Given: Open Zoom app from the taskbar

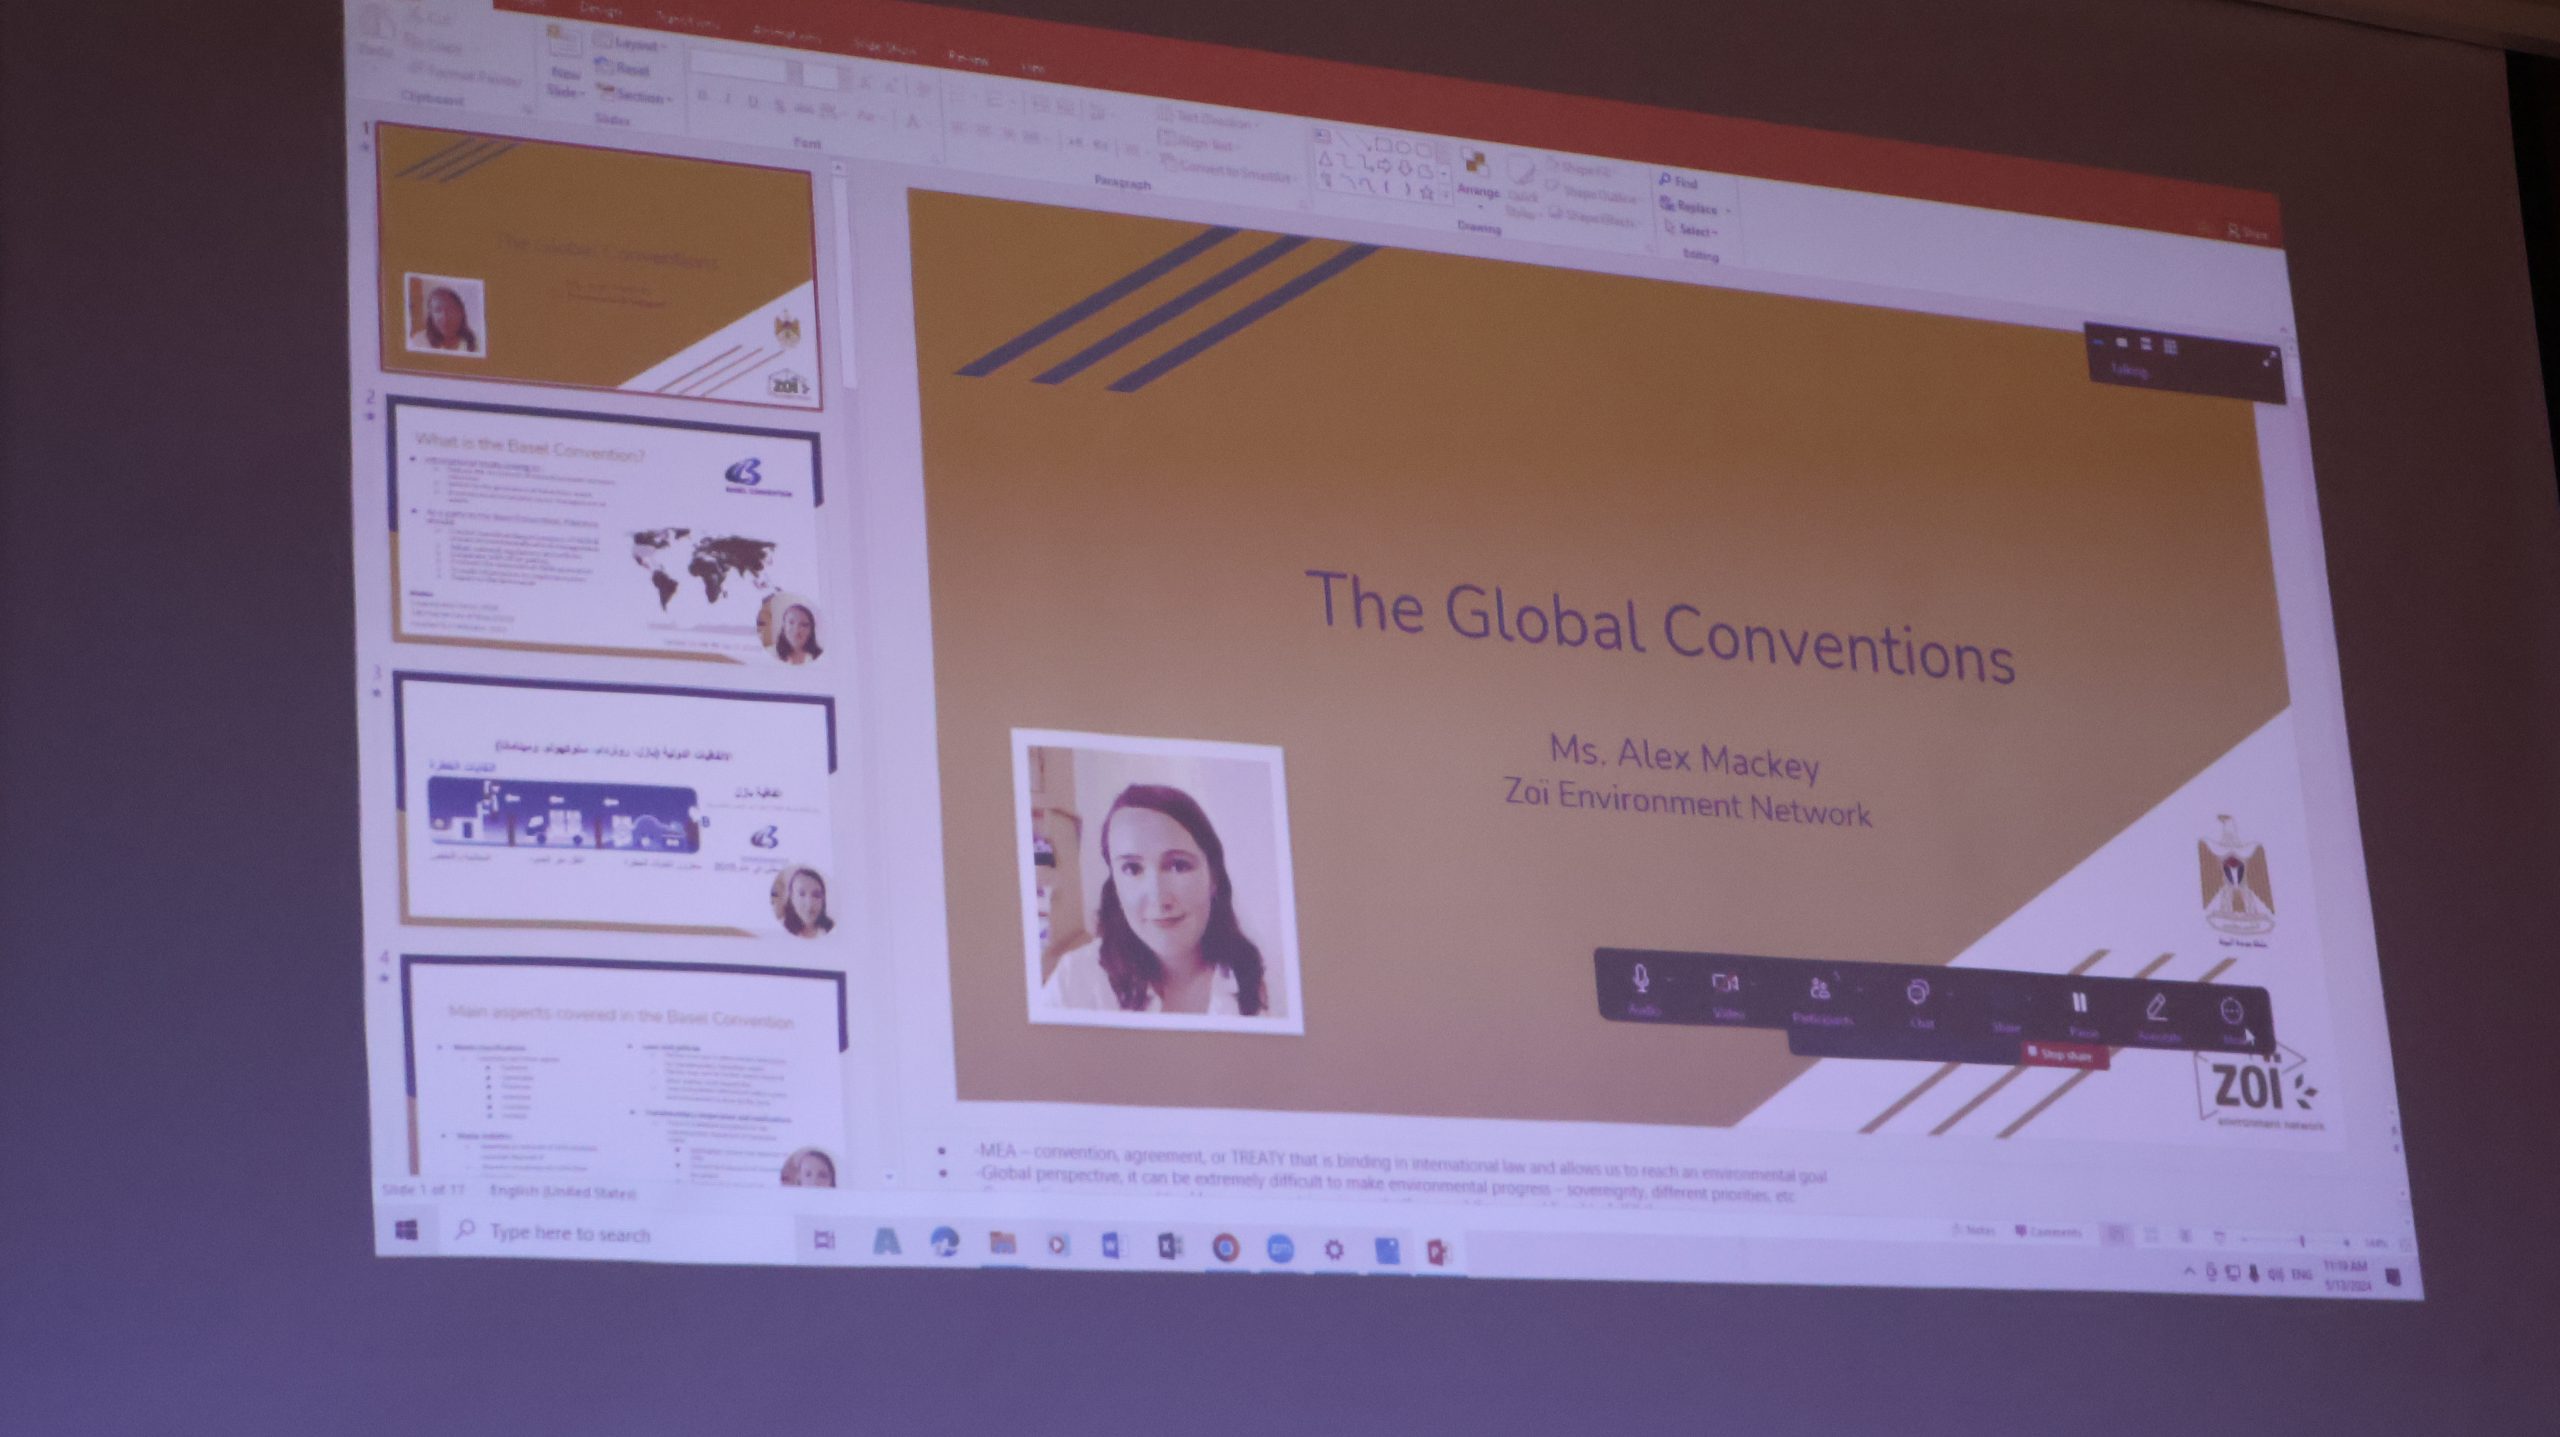Looking at the screenshot, I should (1280, 1249).
